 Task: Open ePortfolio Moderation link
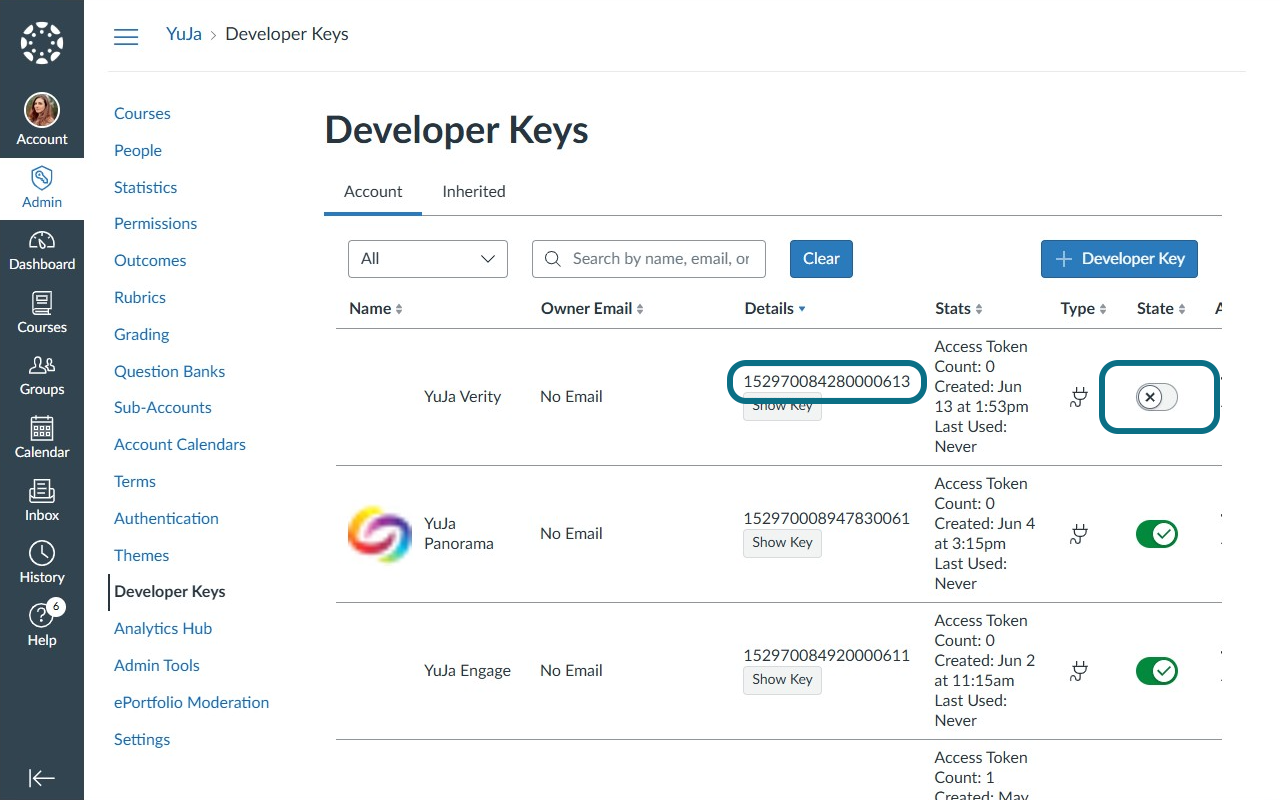[x=192, y=703]
